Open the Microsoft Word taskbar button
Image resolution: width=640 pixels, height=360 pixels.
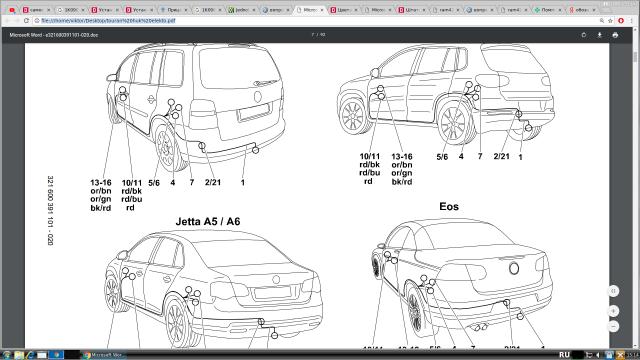tap(103, 355)
